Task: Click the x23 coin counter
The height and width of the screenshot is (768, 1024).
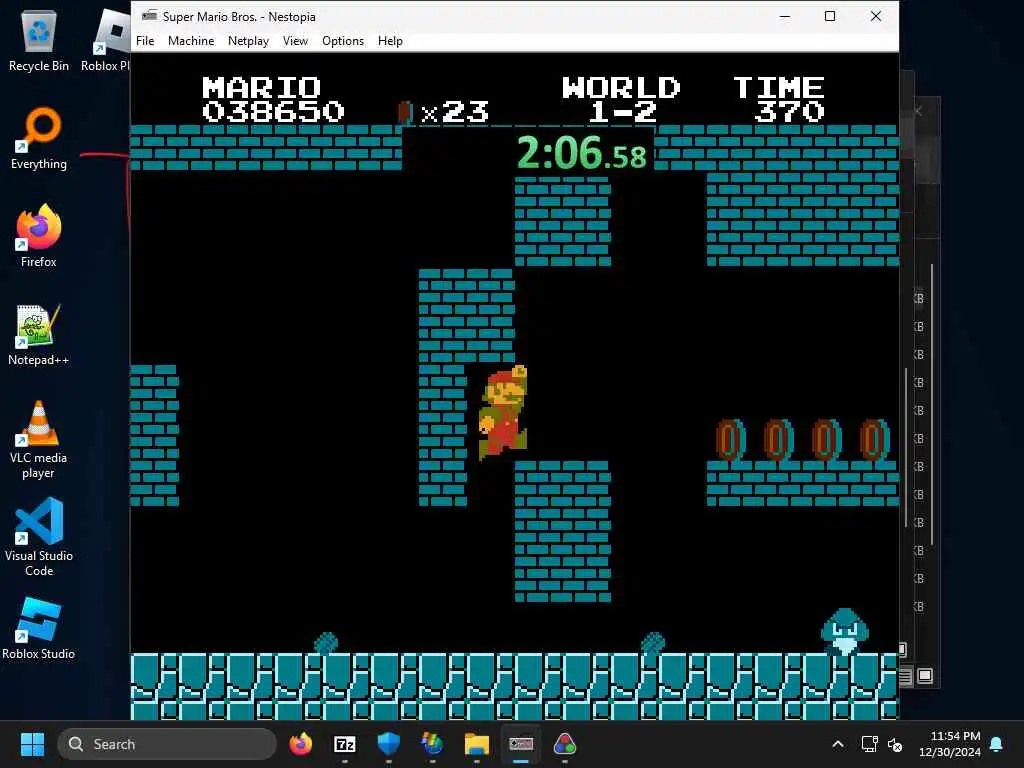Action: click(444, 112)
